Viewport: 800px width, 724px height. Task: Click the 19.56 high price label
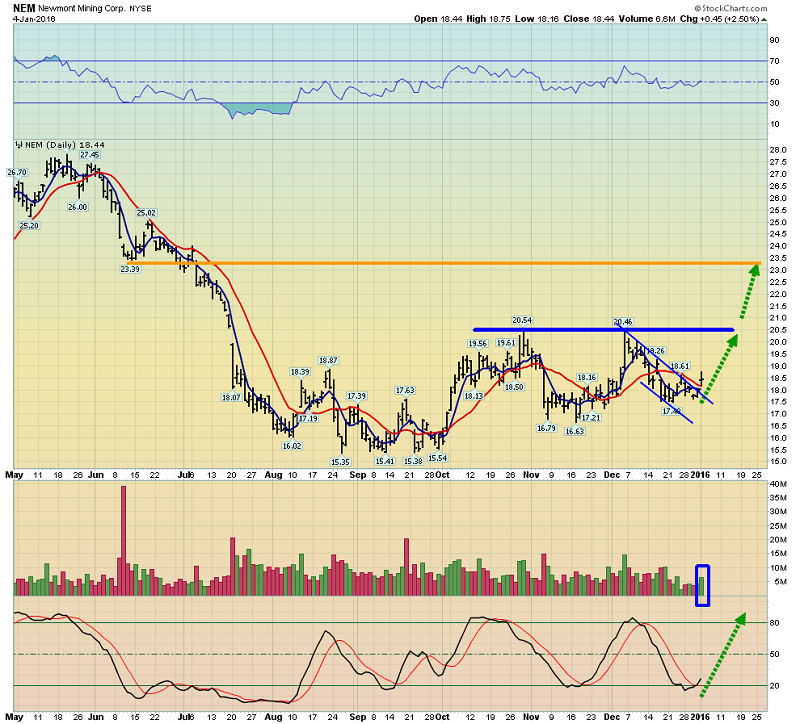(x=478, y=343)
